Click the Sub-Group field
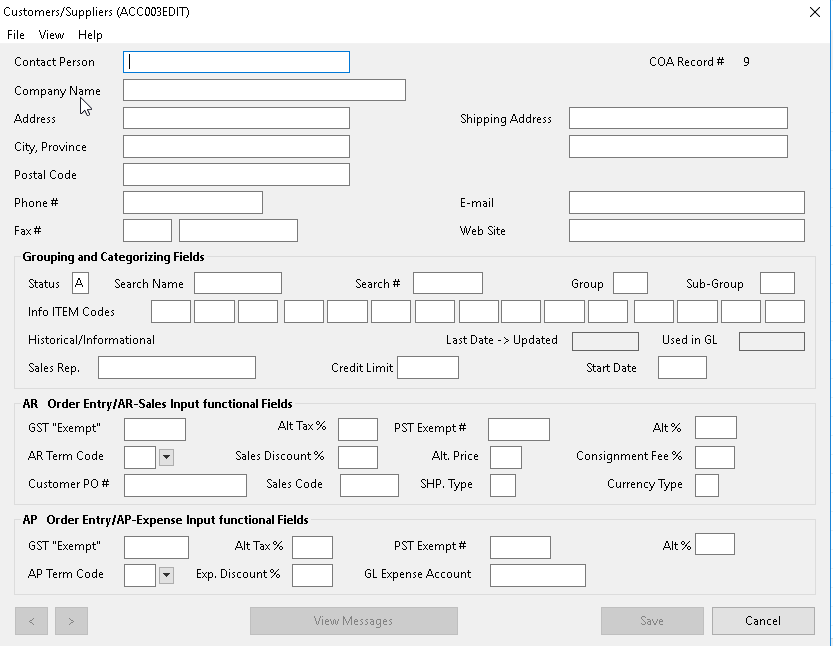Viewport: 833px width, 646px height. click(x=778, y=283)
